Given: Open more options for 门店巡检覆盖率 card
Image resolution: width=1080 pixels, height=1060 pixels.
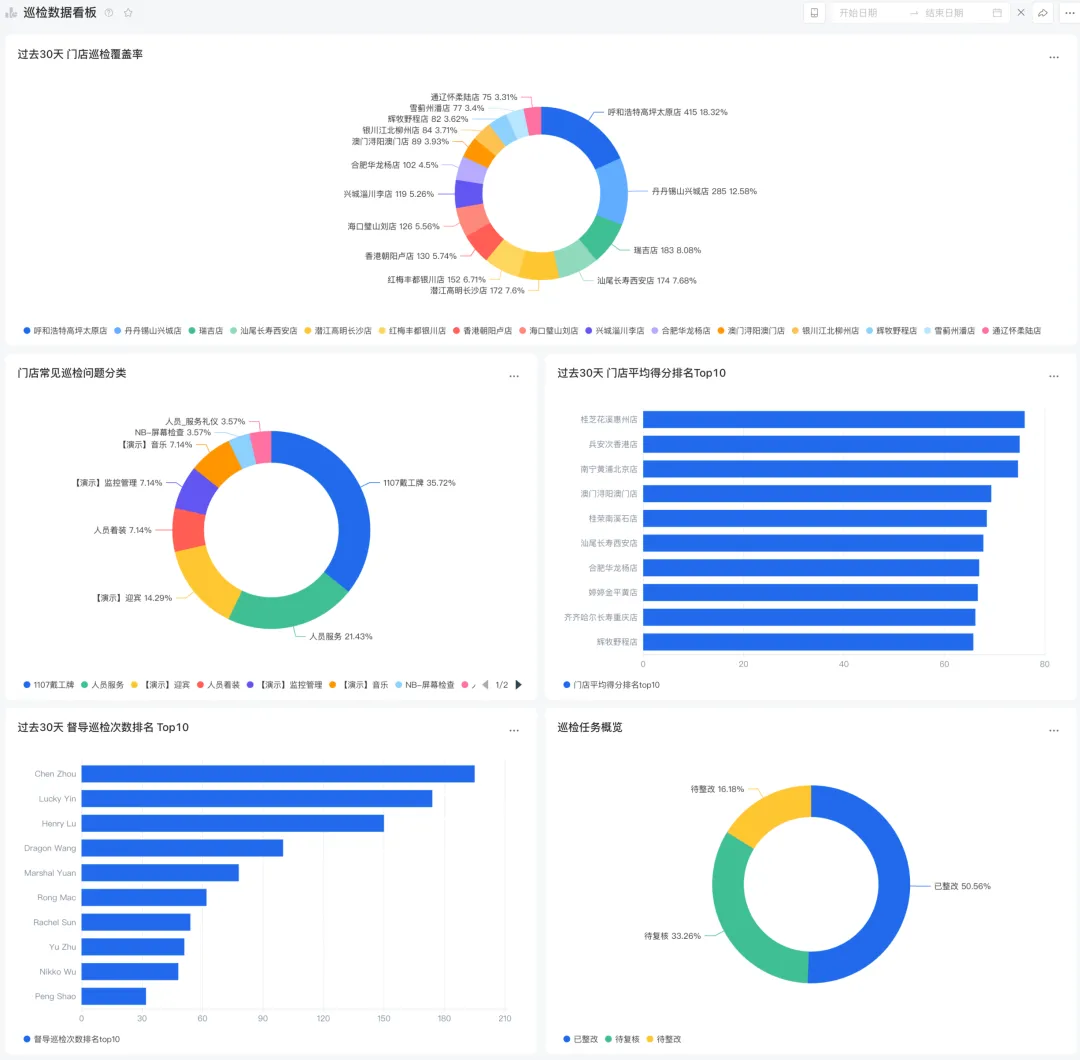Looking at the screenshot, I should [x=1054, y=57].
